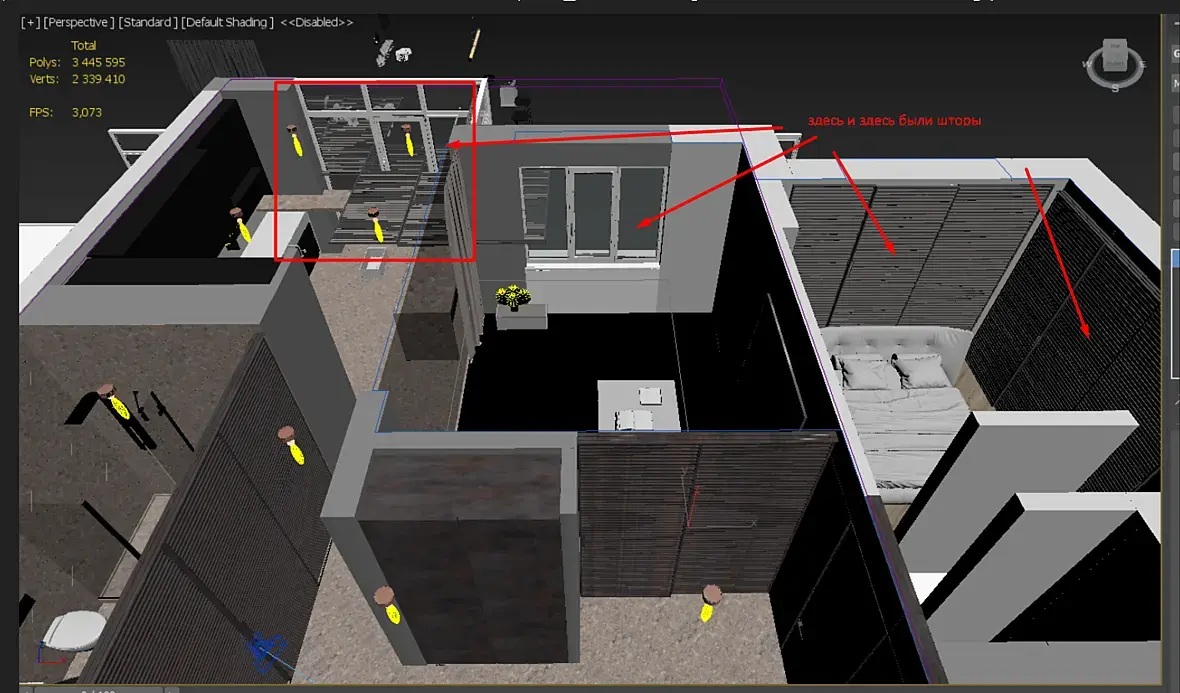Select the blue camera object gizmo
The width and height of the screenshot is (1180, 693).
pos(265,651)
